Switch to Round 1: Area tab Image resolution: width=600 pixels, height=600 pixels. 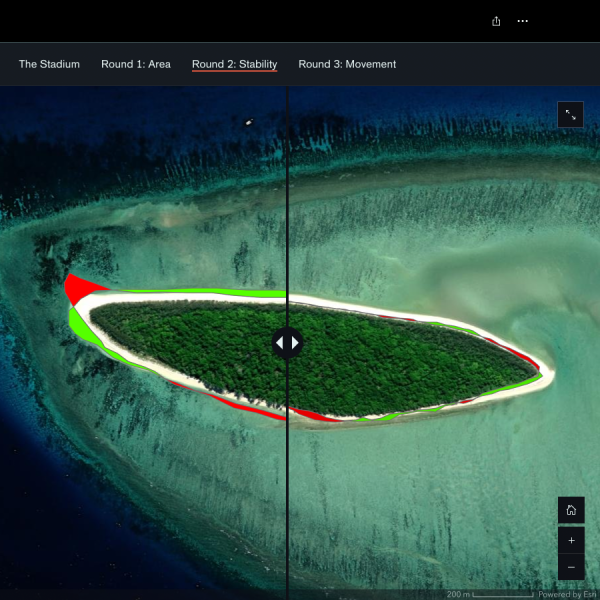[x=136, y=64]
